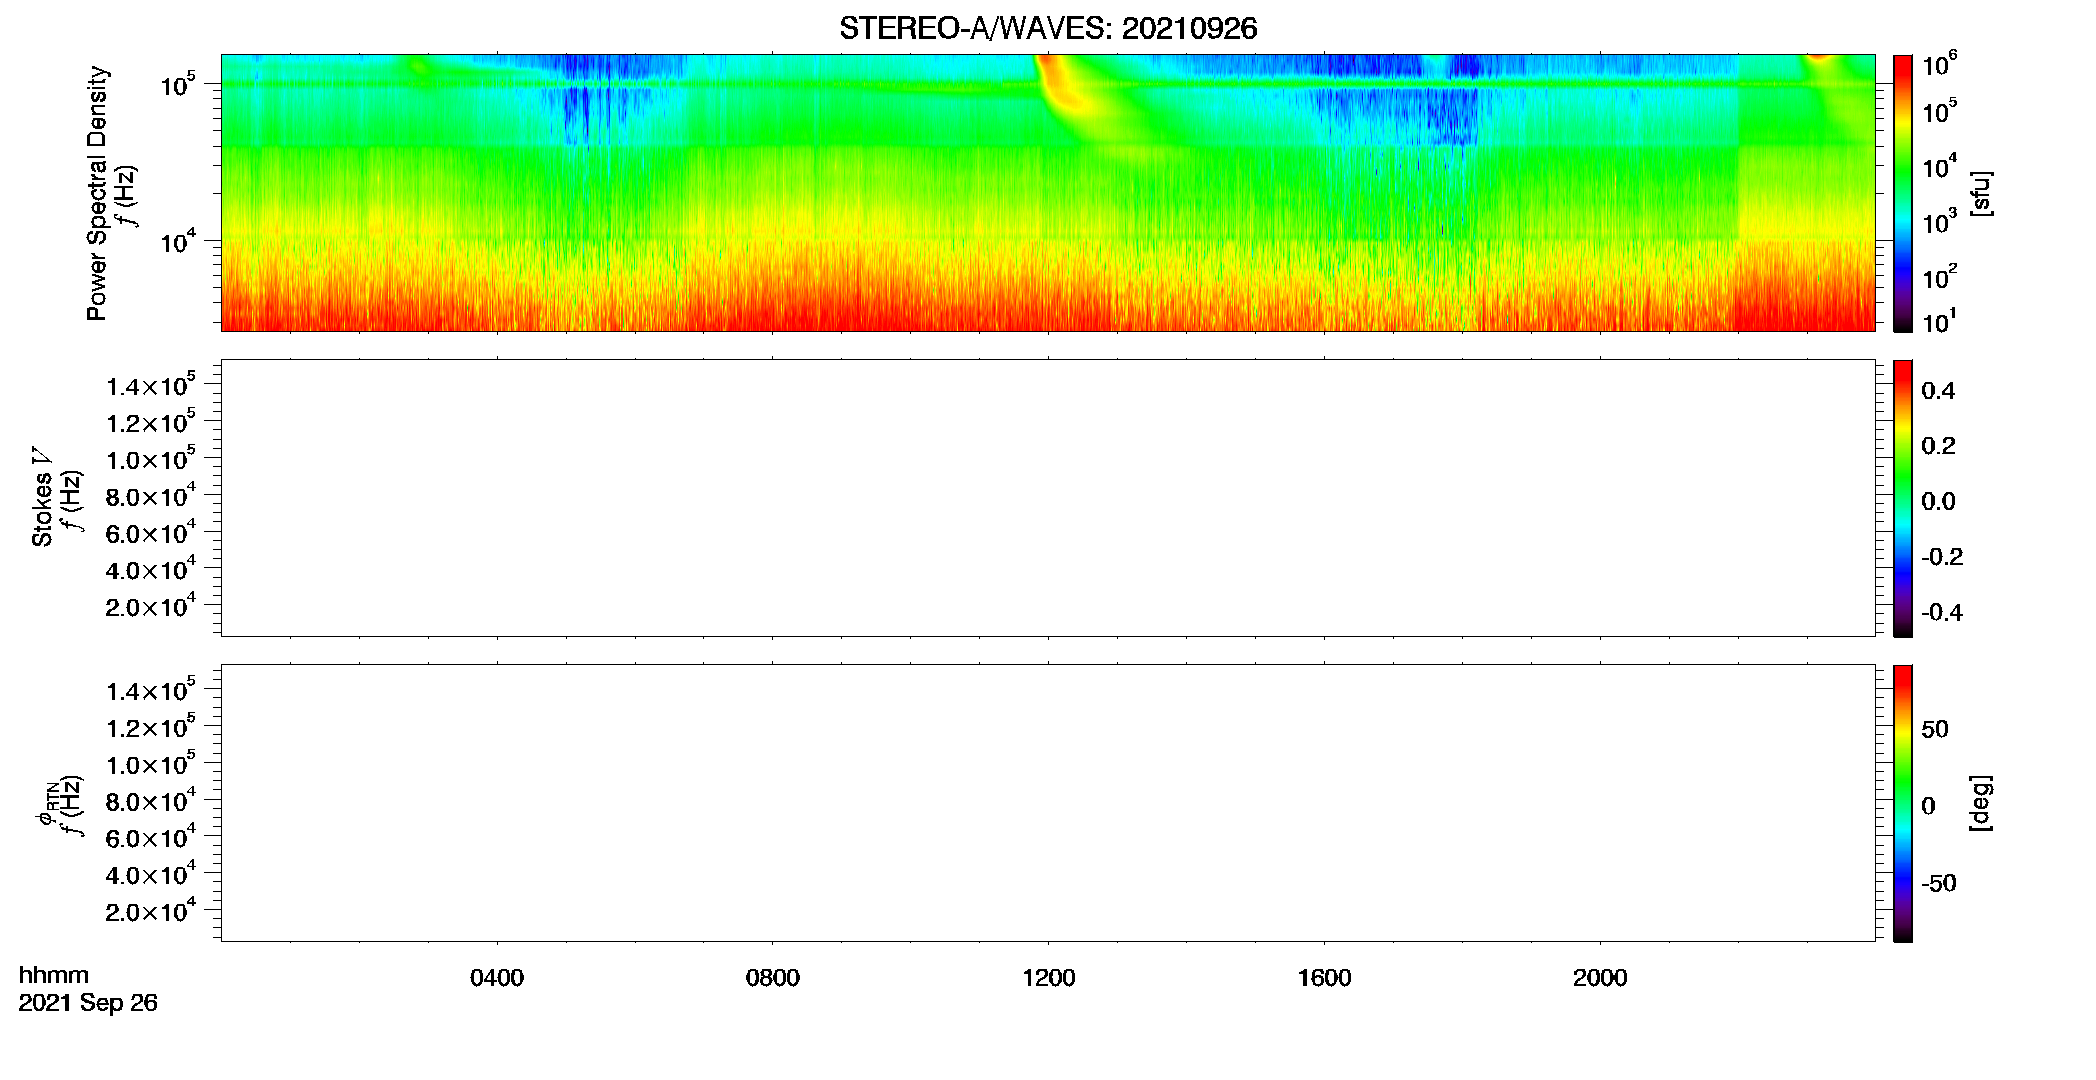Click the 0800 time axis label
The image size is (2096, 1080).
point(773,978)
